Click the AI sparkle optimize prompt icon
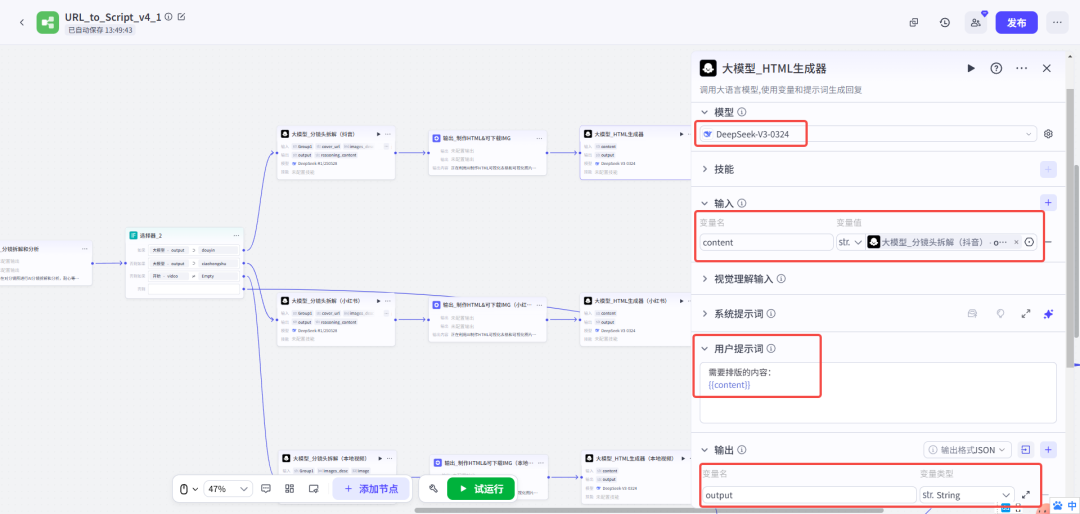1080x514 pixels. click(1048, 313)
